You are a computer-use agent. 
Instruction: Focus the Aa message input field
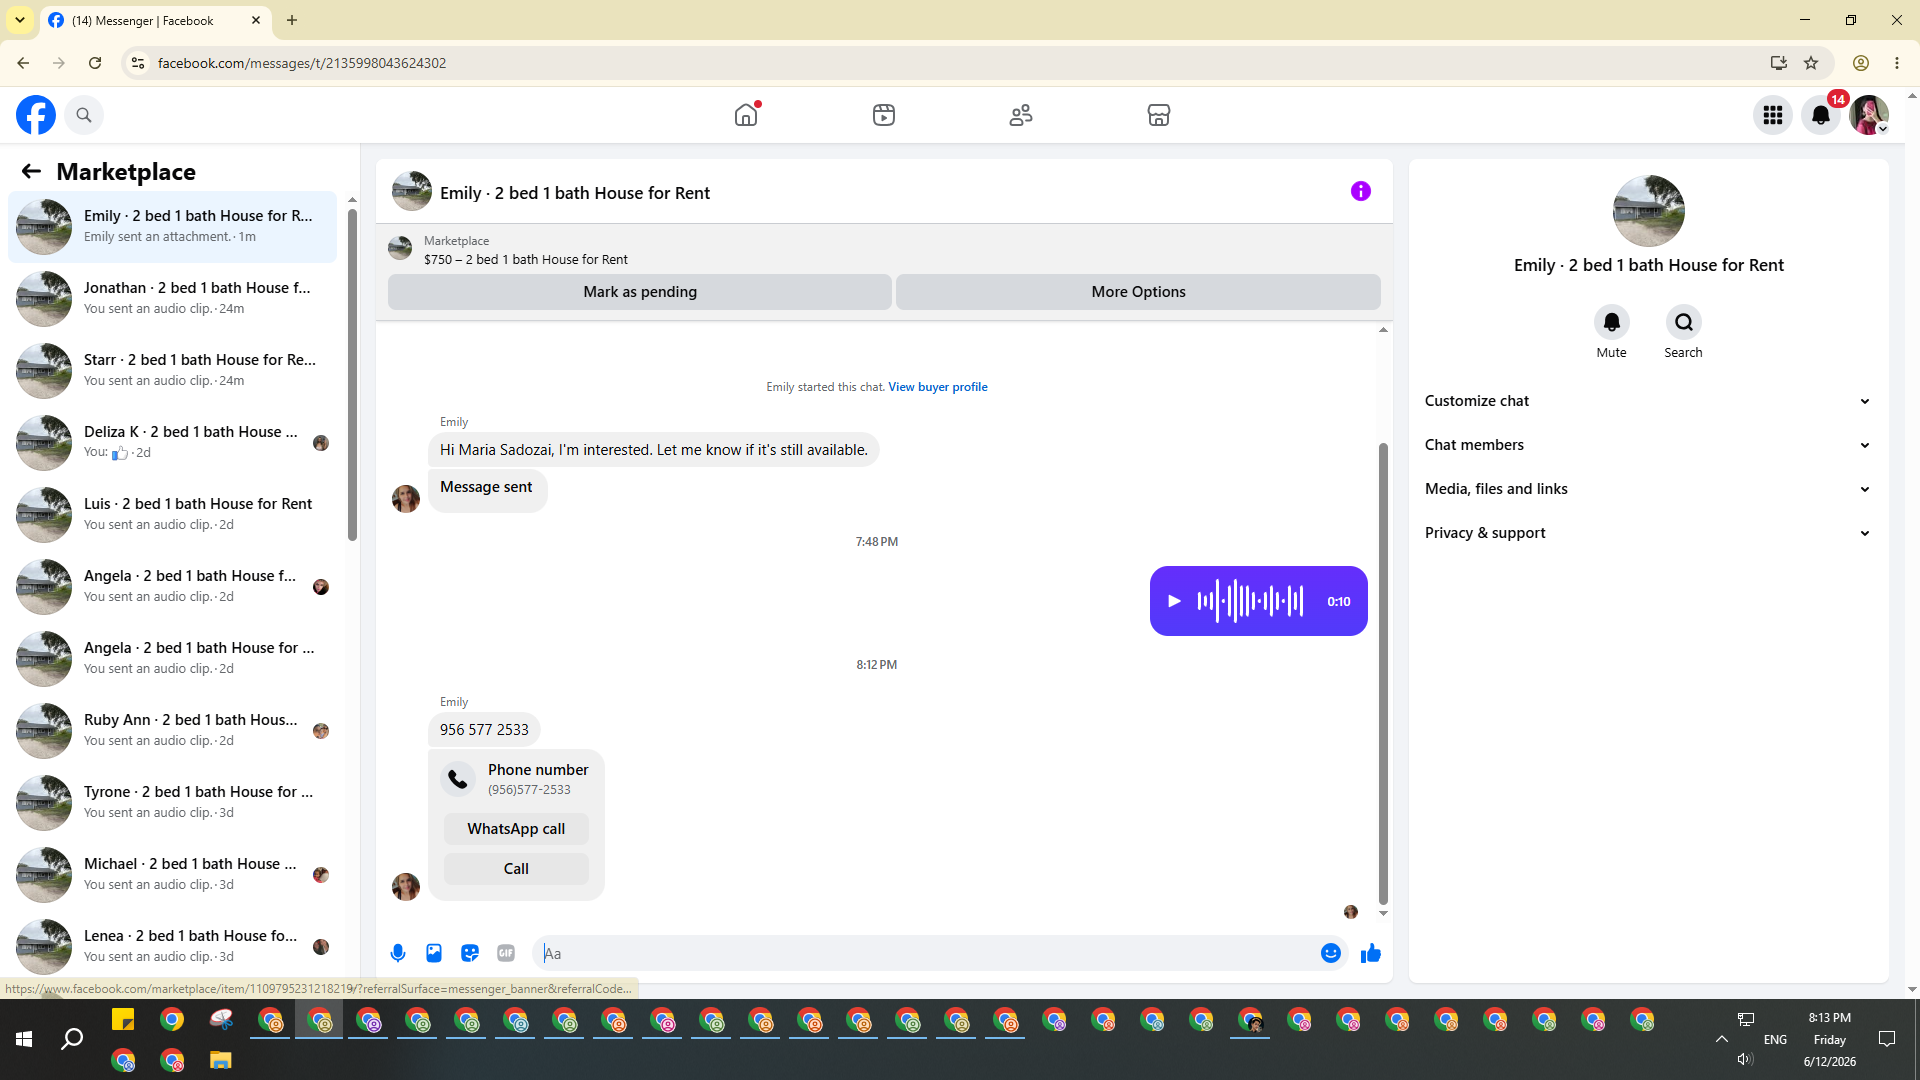click(x=930, y=953)
